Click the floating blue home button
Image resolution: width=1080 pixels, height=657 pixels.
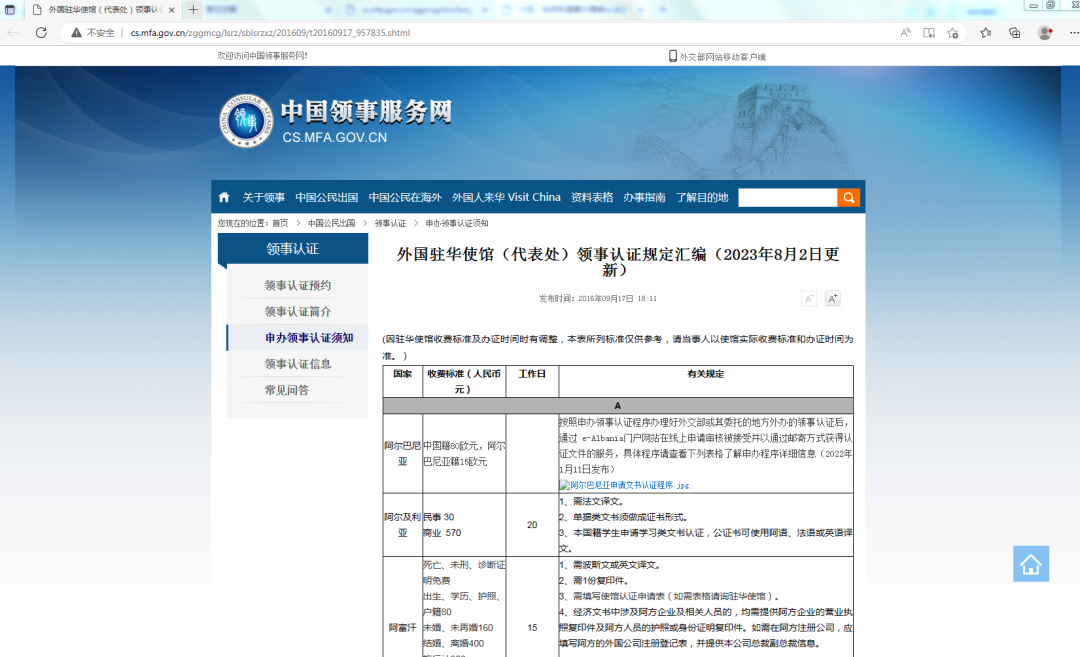[x=1031, y=564]
